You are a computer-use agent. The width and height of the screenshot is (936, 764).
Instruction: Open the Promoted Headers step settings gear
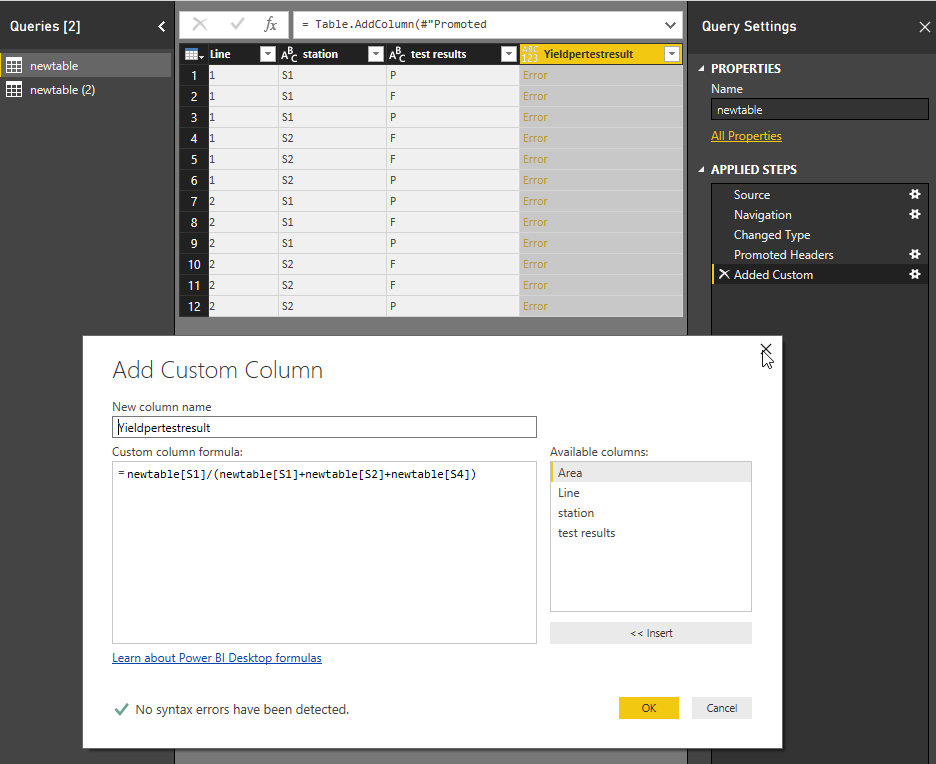[x=915, y=254]
